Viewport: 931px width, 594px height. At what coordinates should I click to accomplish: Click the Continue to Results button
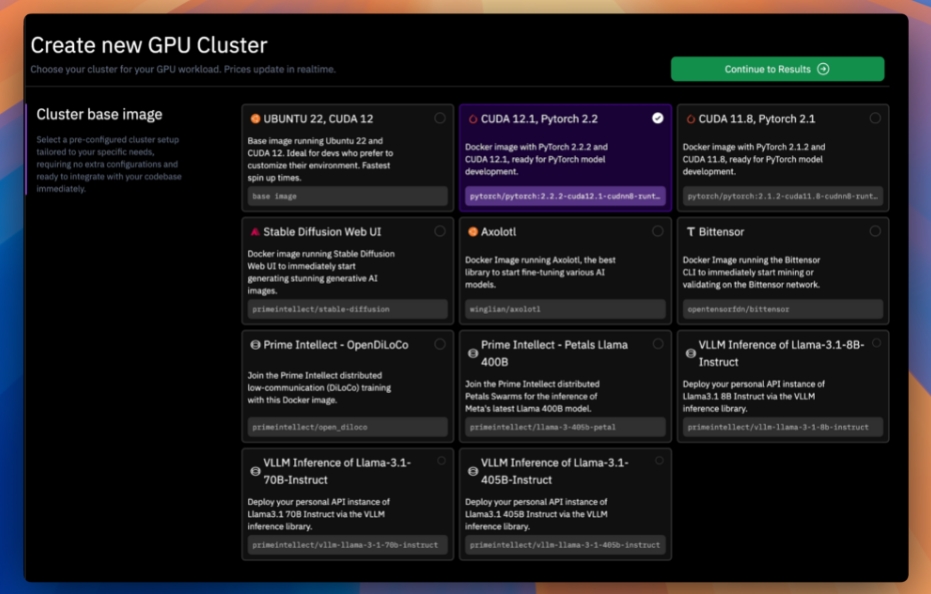tap(777, 69)
